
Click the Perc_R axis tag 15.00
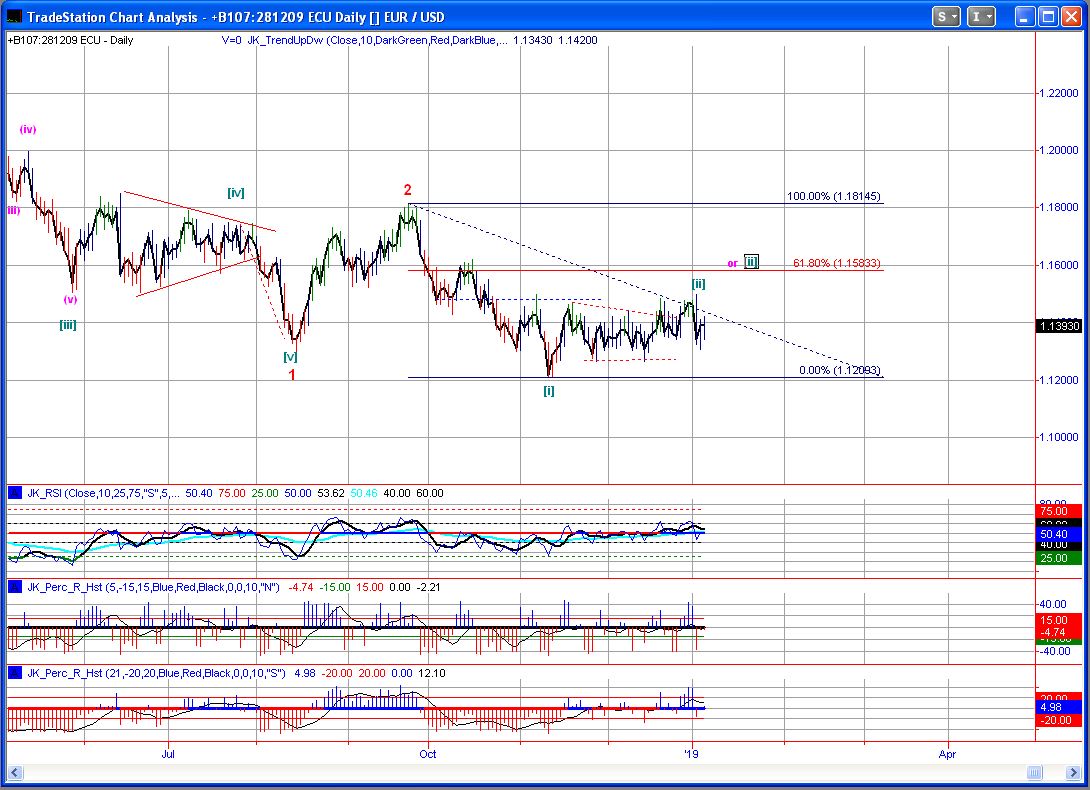coord(1059,620)
